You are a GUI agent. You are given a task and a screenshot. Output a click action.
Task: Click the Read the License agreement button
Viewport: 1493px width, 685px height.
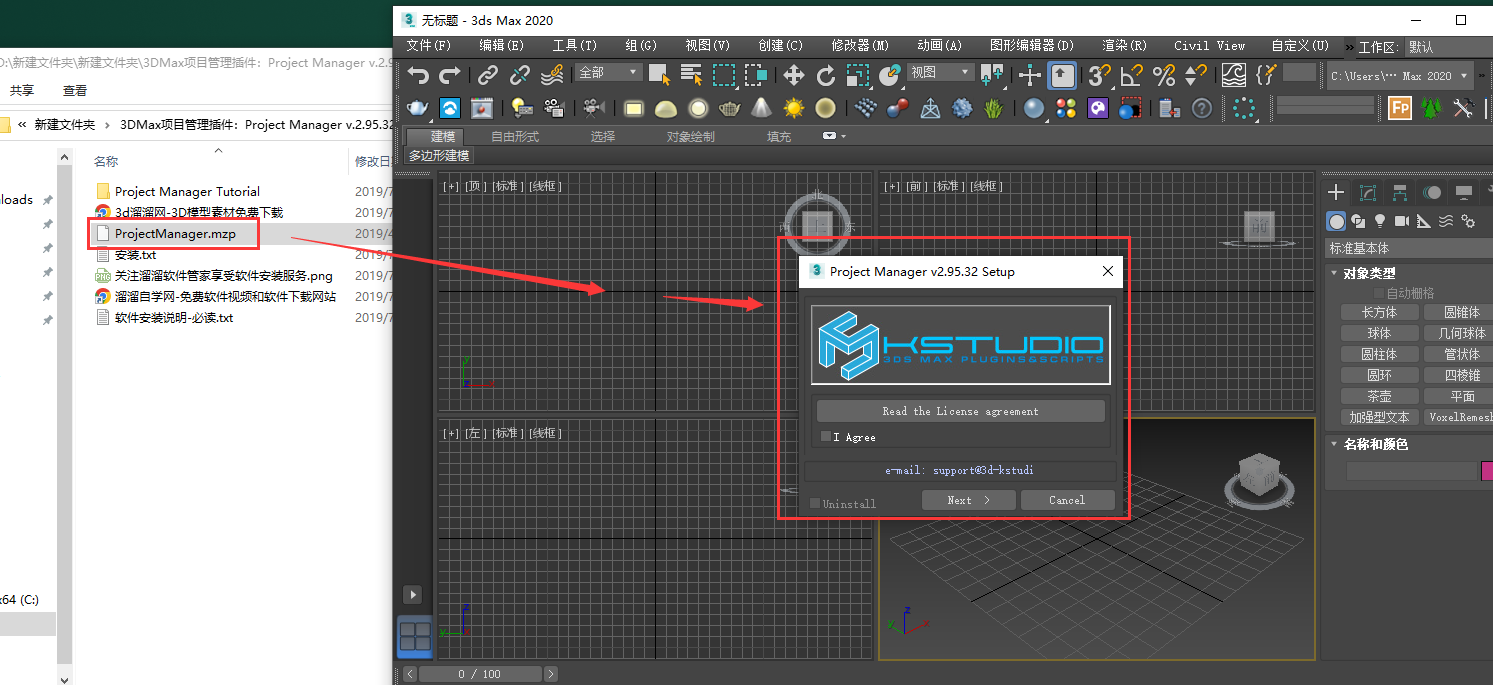961,411
